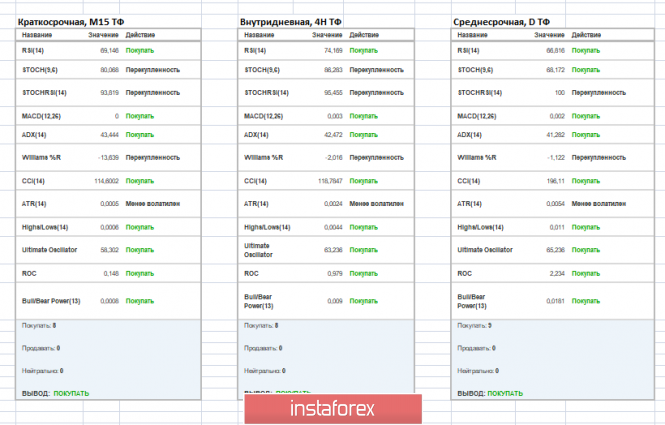Screen dimensions: 665x425
Task: Click "ВЫВОД: ПОКУПАТЬ" in M15 table
Action: [x=56, y=394]
